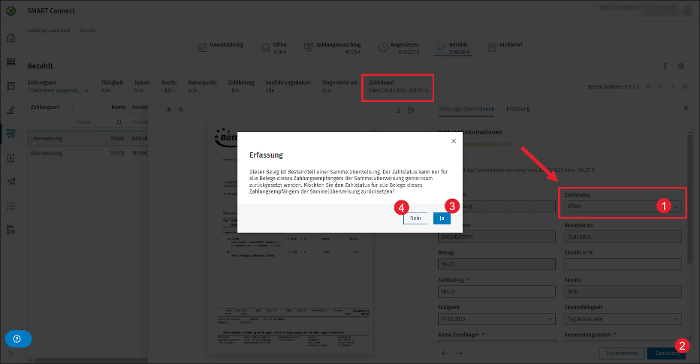Expand the sidebar with double chevron
This screenshot has width=700, height=364.
11,353
